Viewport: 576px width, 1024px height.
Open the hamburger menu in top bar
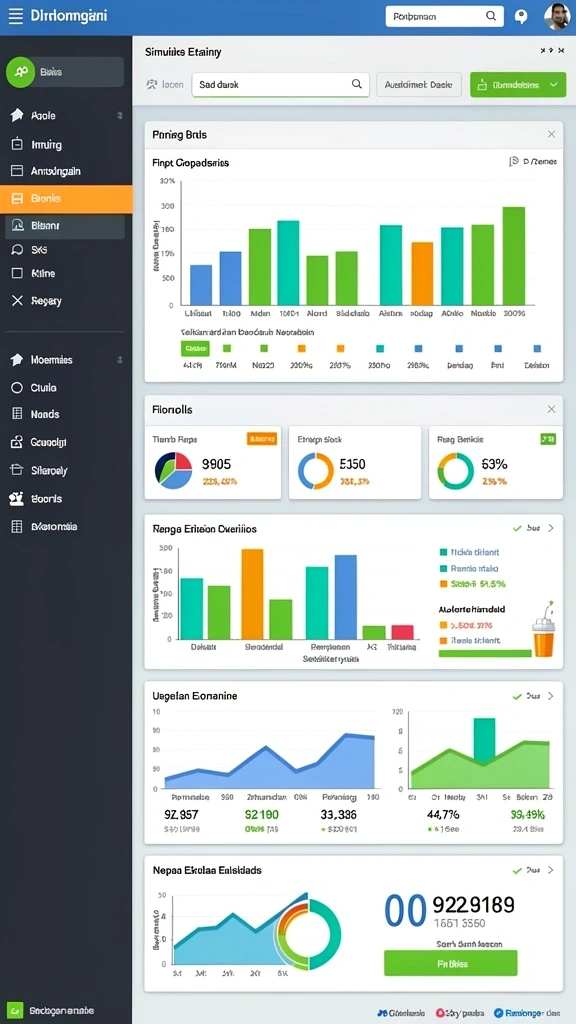coord(16,16)
